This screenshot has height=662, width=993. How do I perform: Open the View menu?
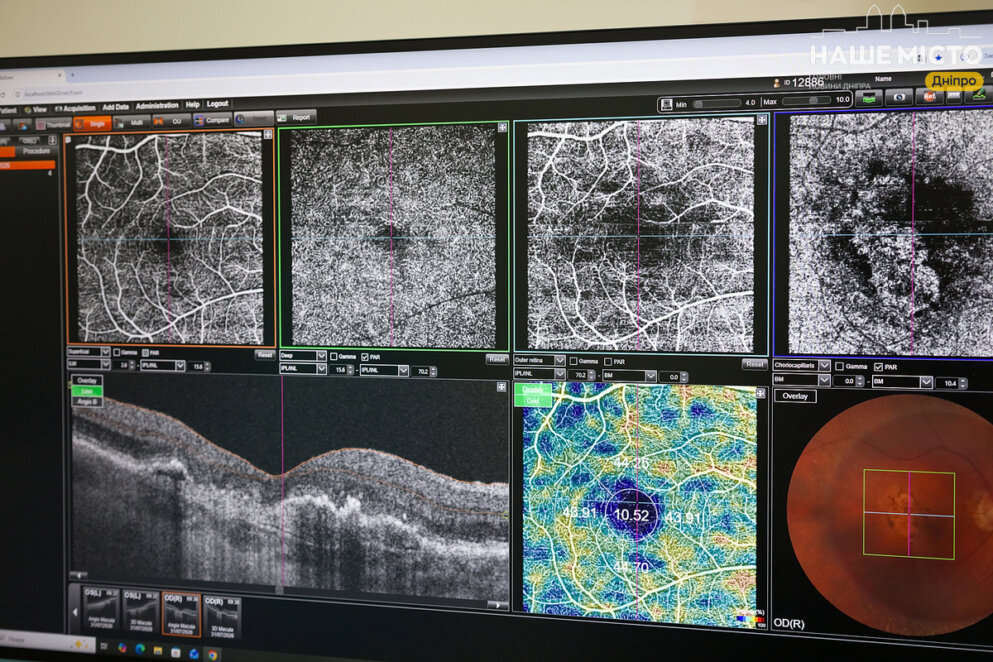point(35,110)
